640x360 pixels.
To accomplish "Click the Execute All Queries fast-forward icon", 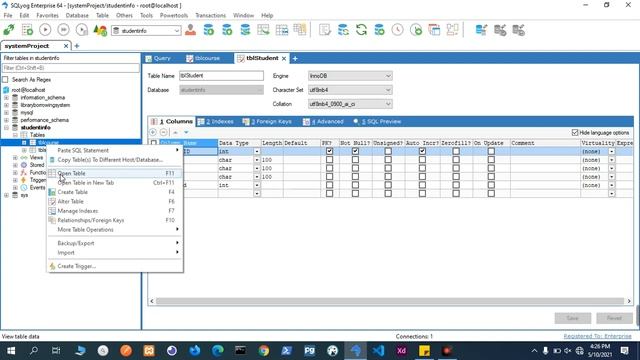I will (63, 30).
